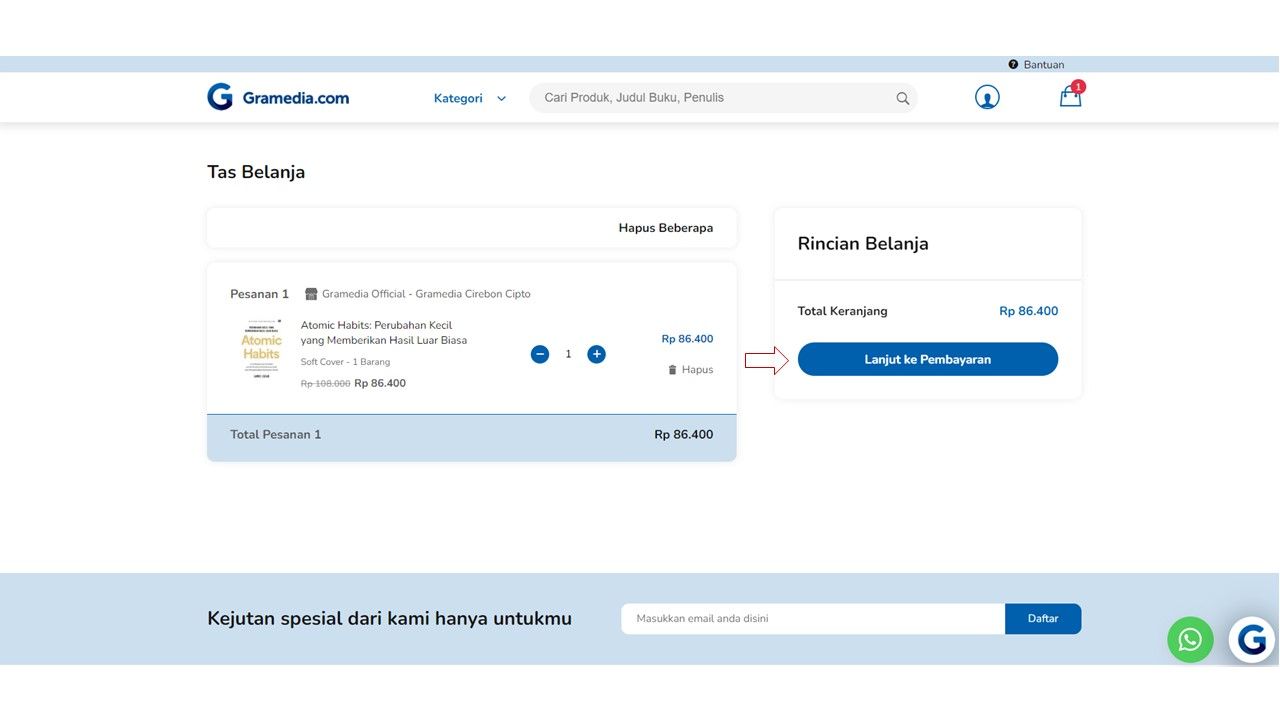Open the Atomic Habits book cover thumbnail
The width and height of the screenshot is (1280, 720).
click(x=261, y=347)
